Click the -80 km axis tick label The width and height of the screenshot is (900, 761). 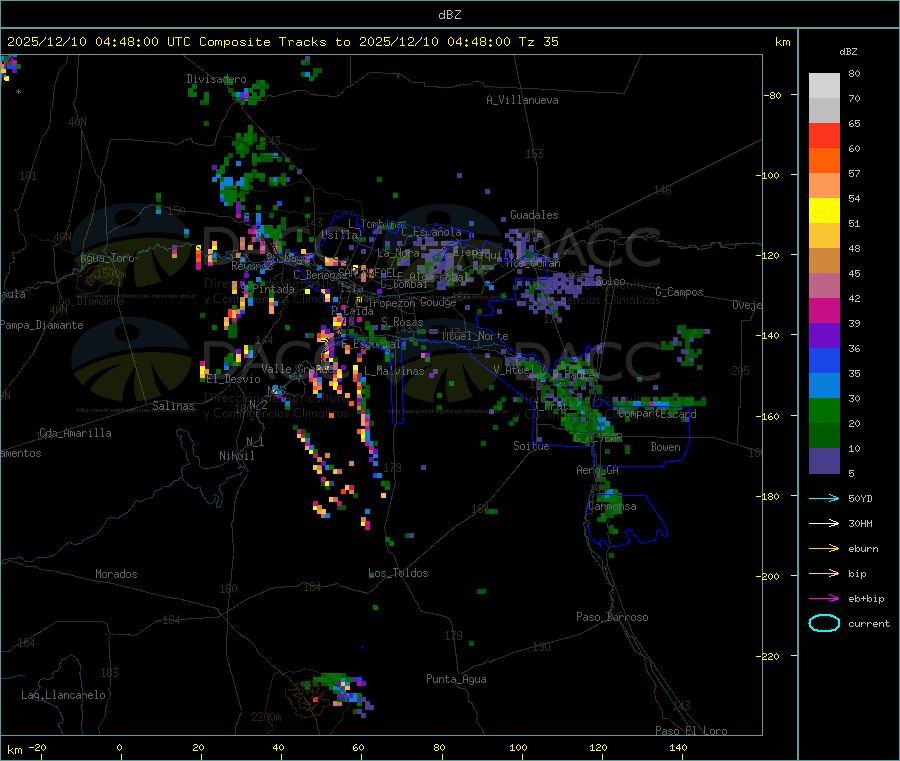coord(772,95)
